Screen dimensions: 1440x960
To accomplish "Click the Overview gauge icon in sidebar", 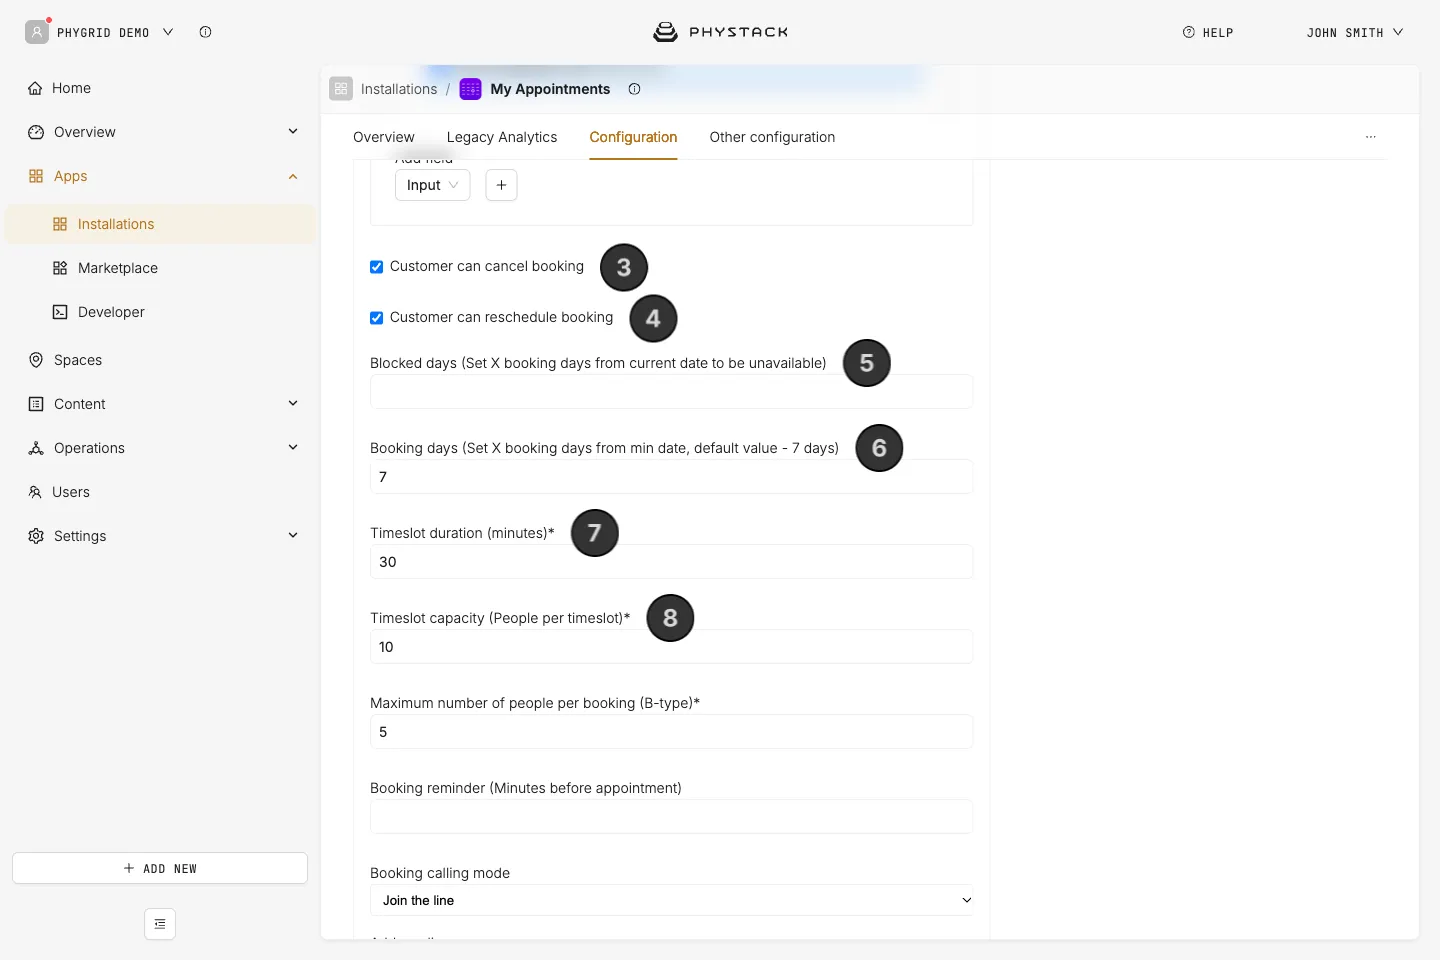I will point(36,132).
